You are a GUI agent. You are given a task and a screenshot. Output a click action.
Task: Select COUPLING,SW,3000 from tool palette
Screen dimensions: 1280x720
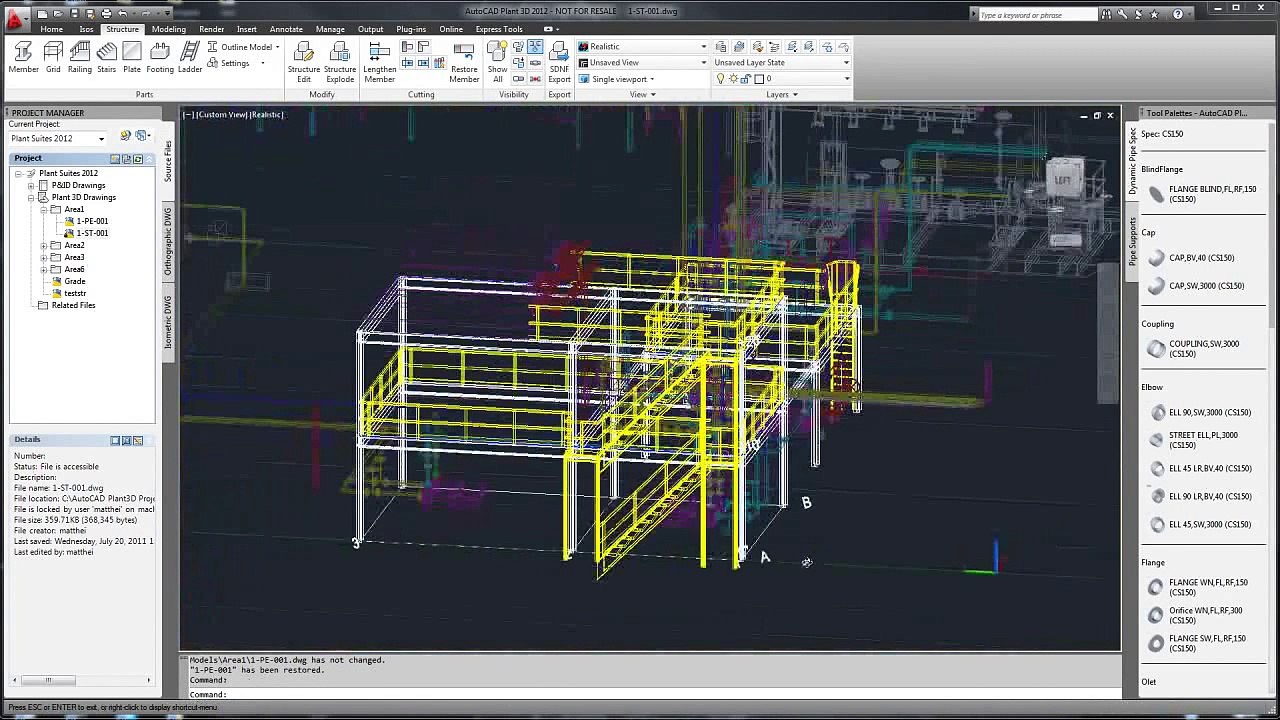click(x=1195, y=349)
